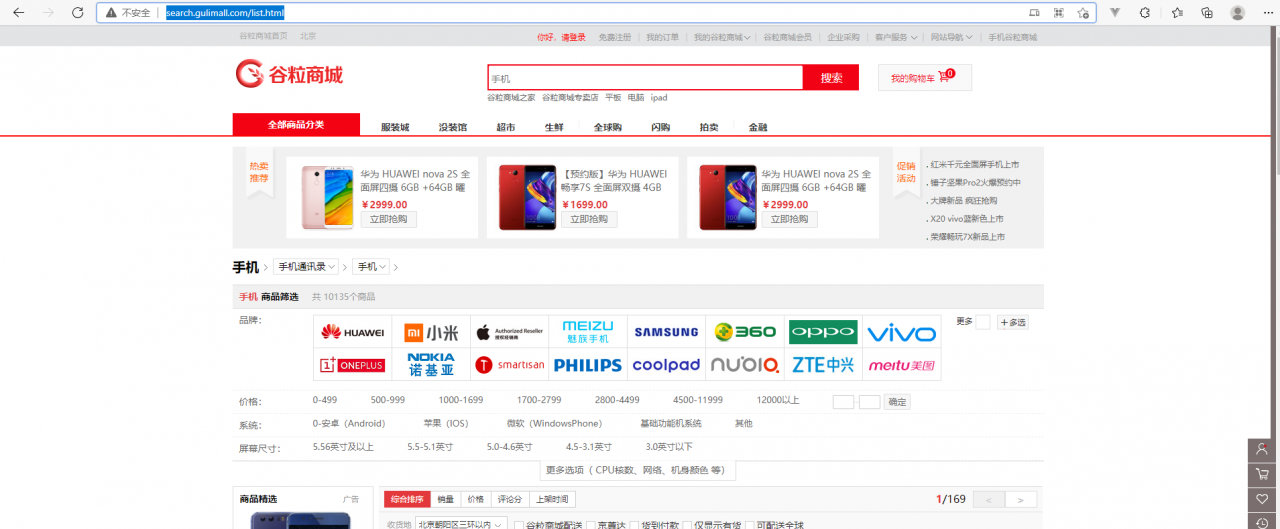Screen dimensions: 1280x529
Task: Open the browser extensions puzzle icon
Action: [1145, 13]
